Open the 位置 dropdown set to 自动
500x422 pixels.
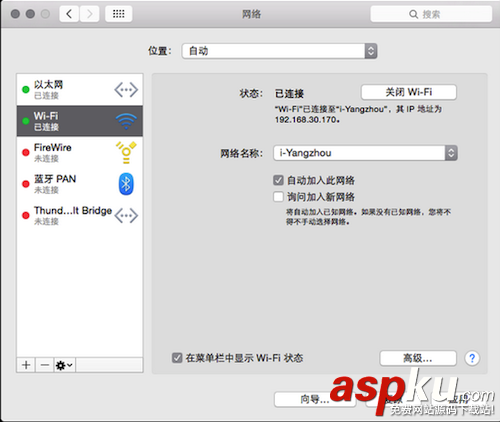(279, 51)
